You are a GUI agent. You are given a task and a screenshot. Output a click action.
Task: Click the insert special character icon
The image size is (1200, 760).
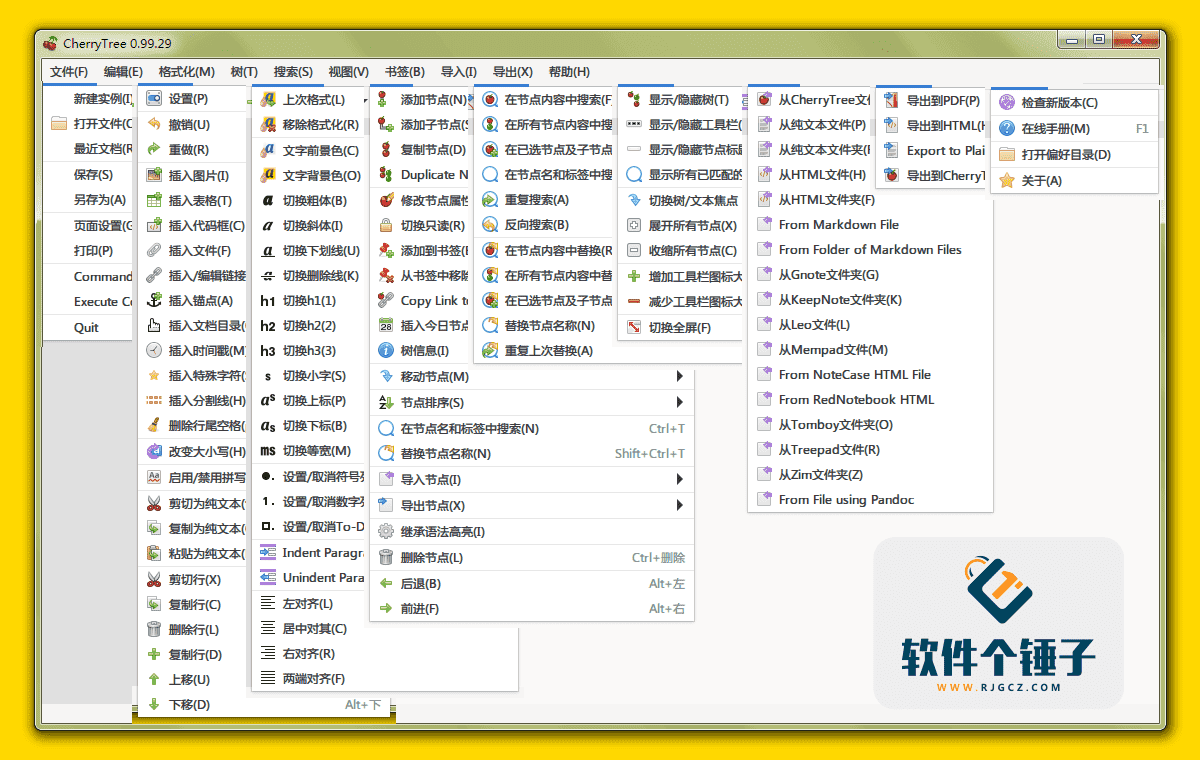pos(156,376)
